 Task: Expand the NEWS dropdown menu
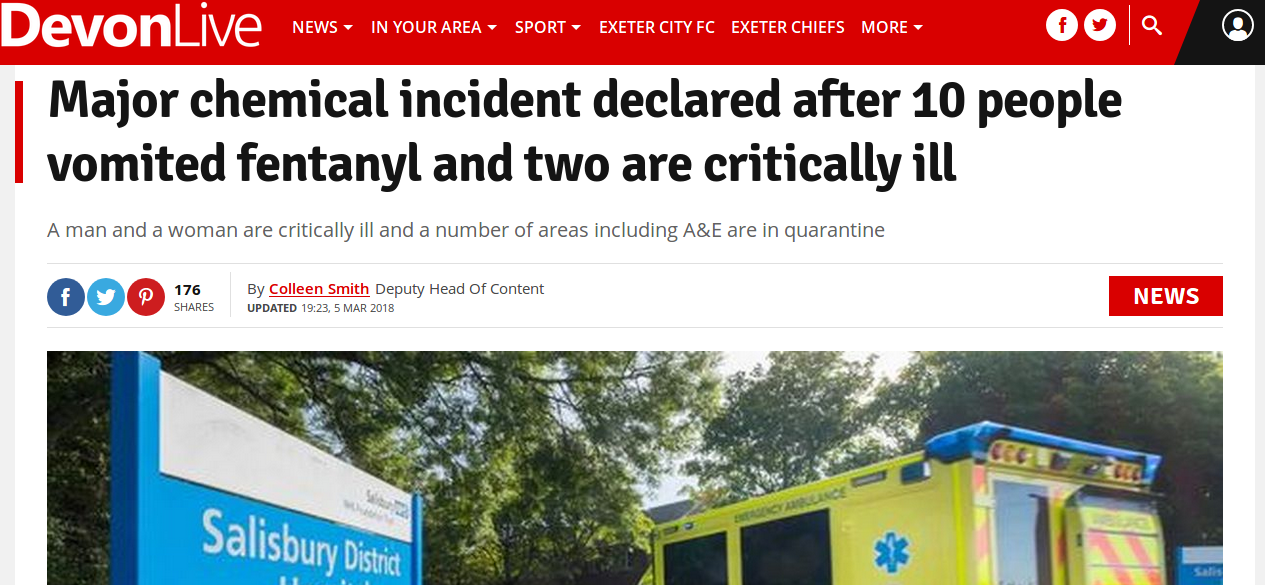coord(322,27)
